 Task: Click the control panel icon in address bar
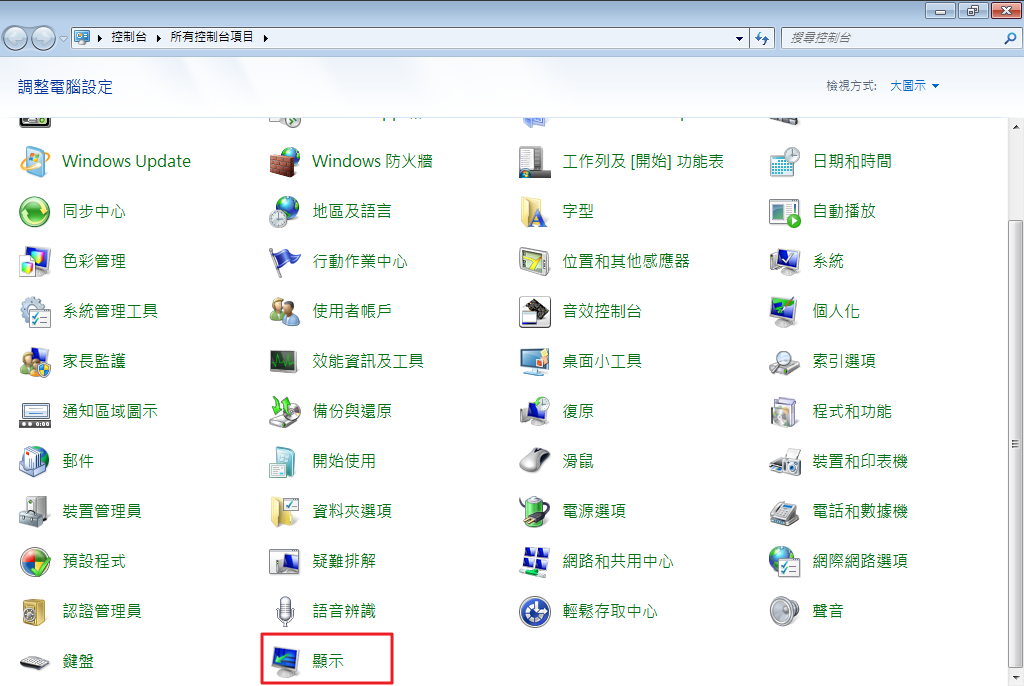[x=82, y=37]
